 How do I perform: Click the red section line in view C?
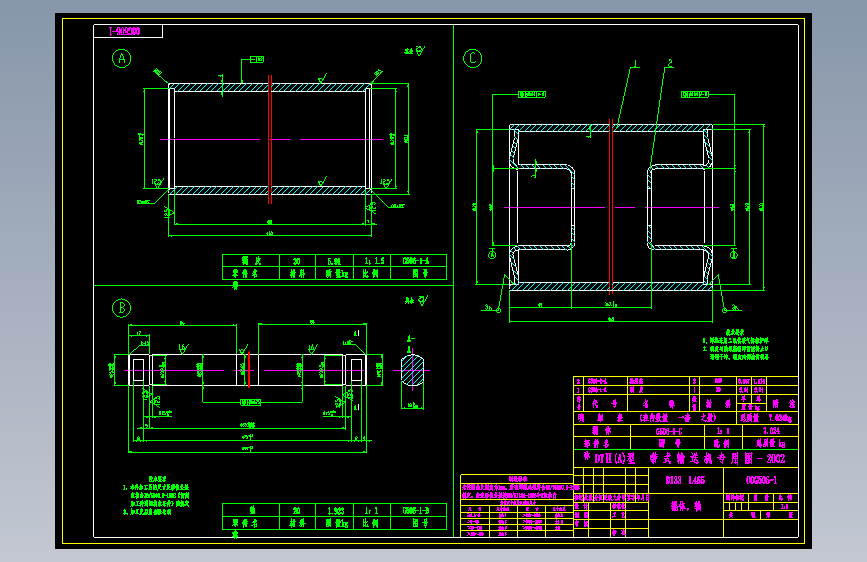click(611, 206)
